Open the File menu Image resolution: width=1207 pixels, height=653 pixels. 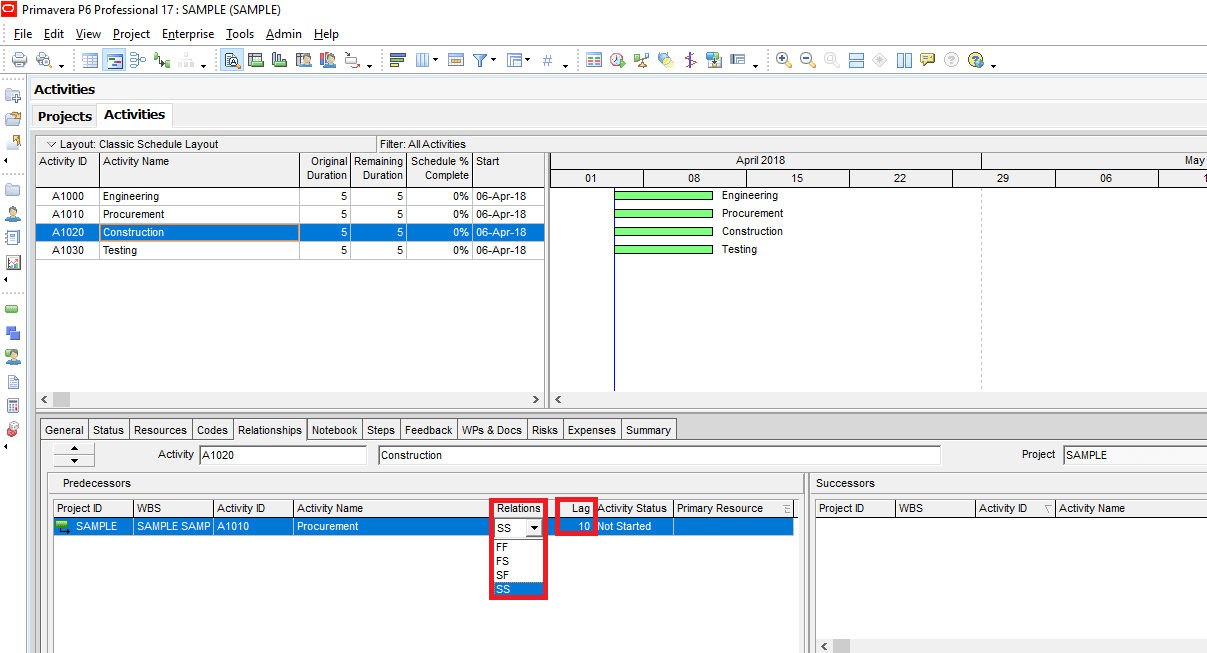tap(23, 34)
